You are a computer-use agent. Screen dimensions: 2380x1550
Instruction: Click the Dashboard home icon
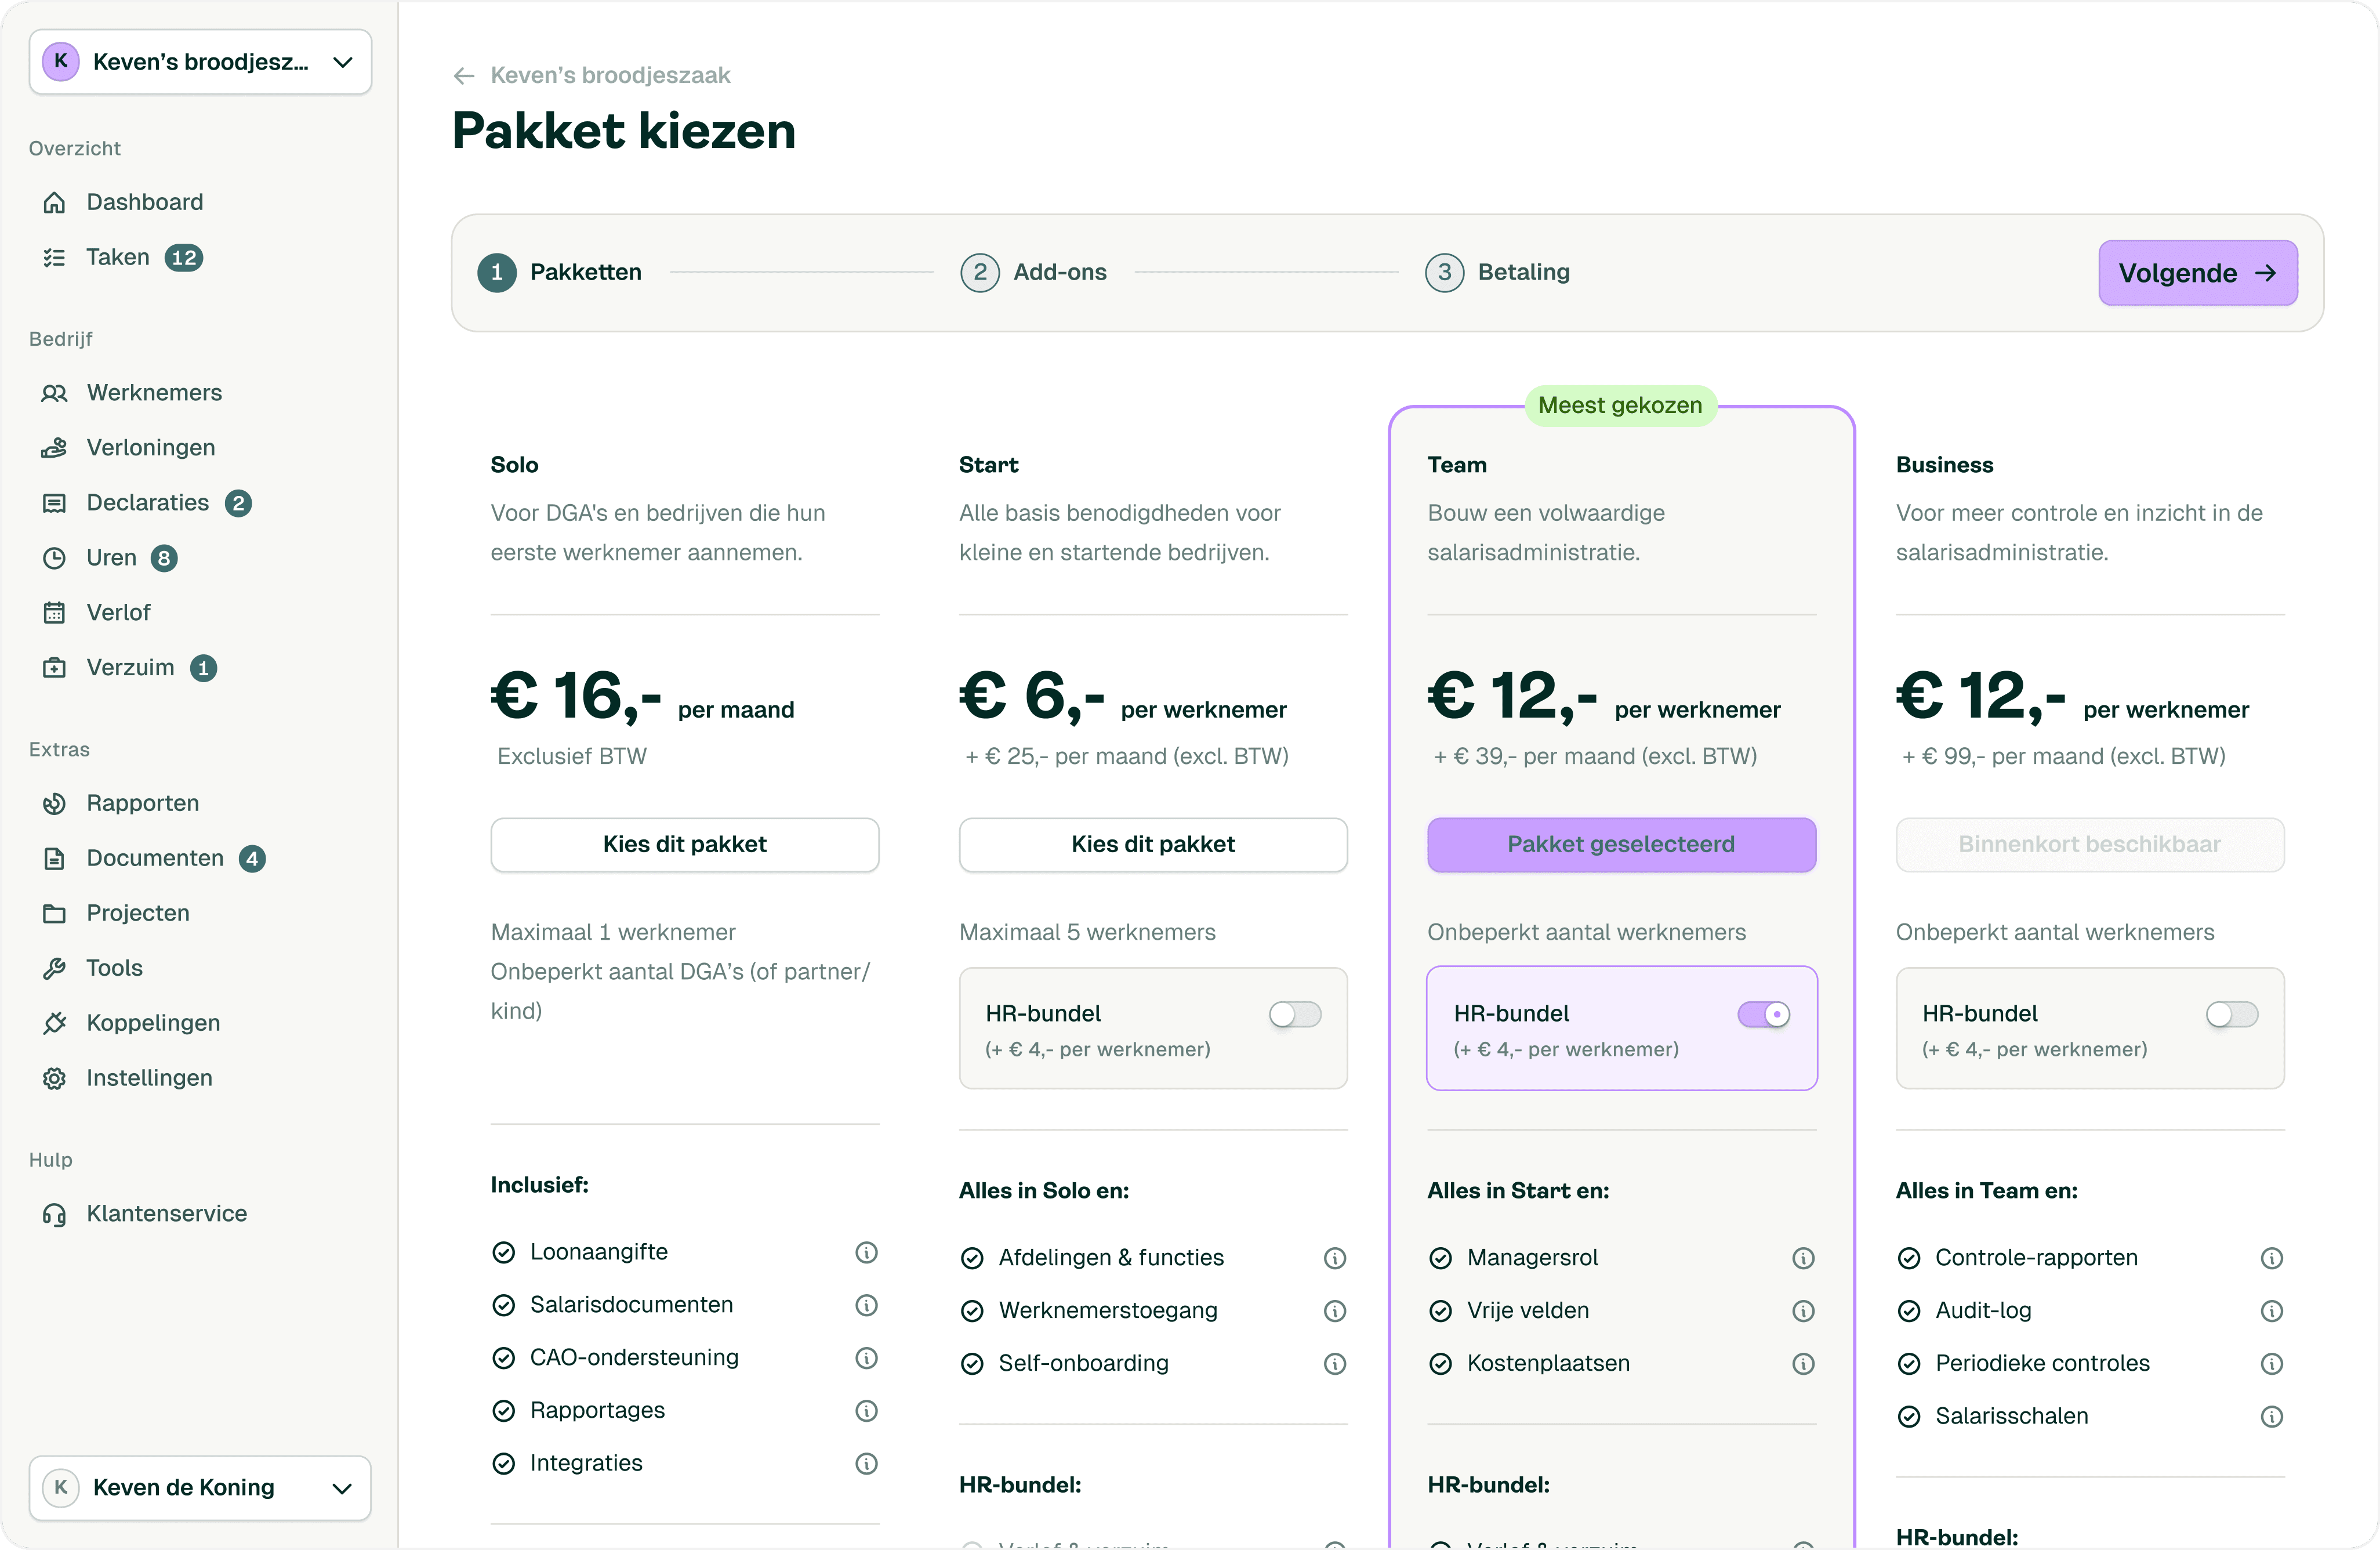click(54, 203)
